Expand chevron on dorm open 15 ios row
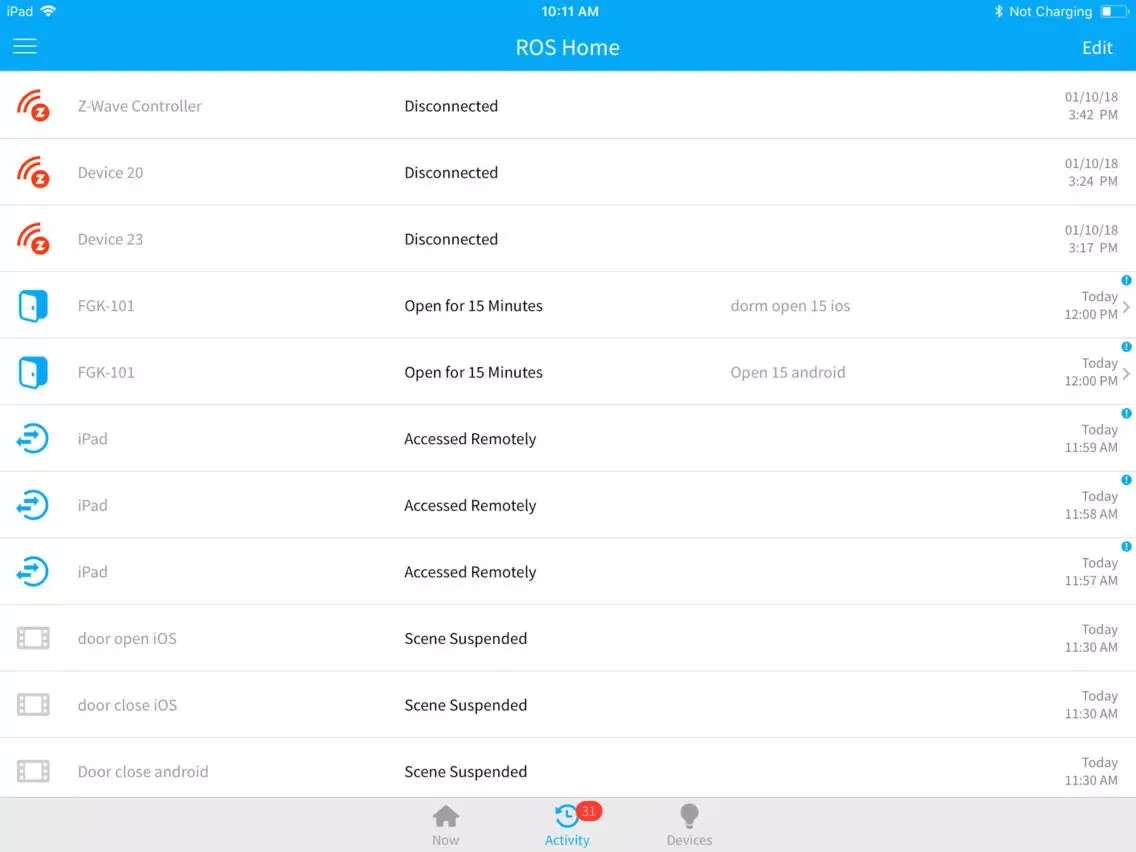This screenshot has height=852, width=1136. (1126, 306)
